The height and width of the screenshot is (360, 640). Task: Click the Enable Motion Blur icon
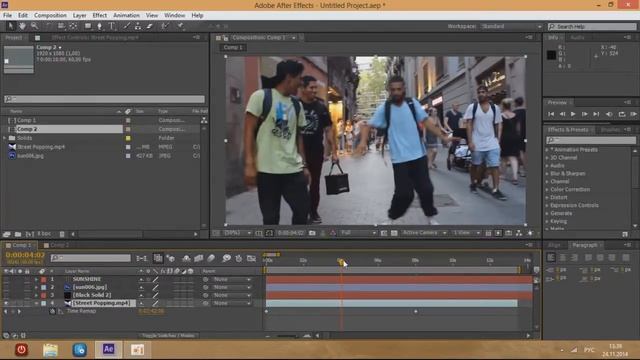pyautogui.click(x=211, y=258)
